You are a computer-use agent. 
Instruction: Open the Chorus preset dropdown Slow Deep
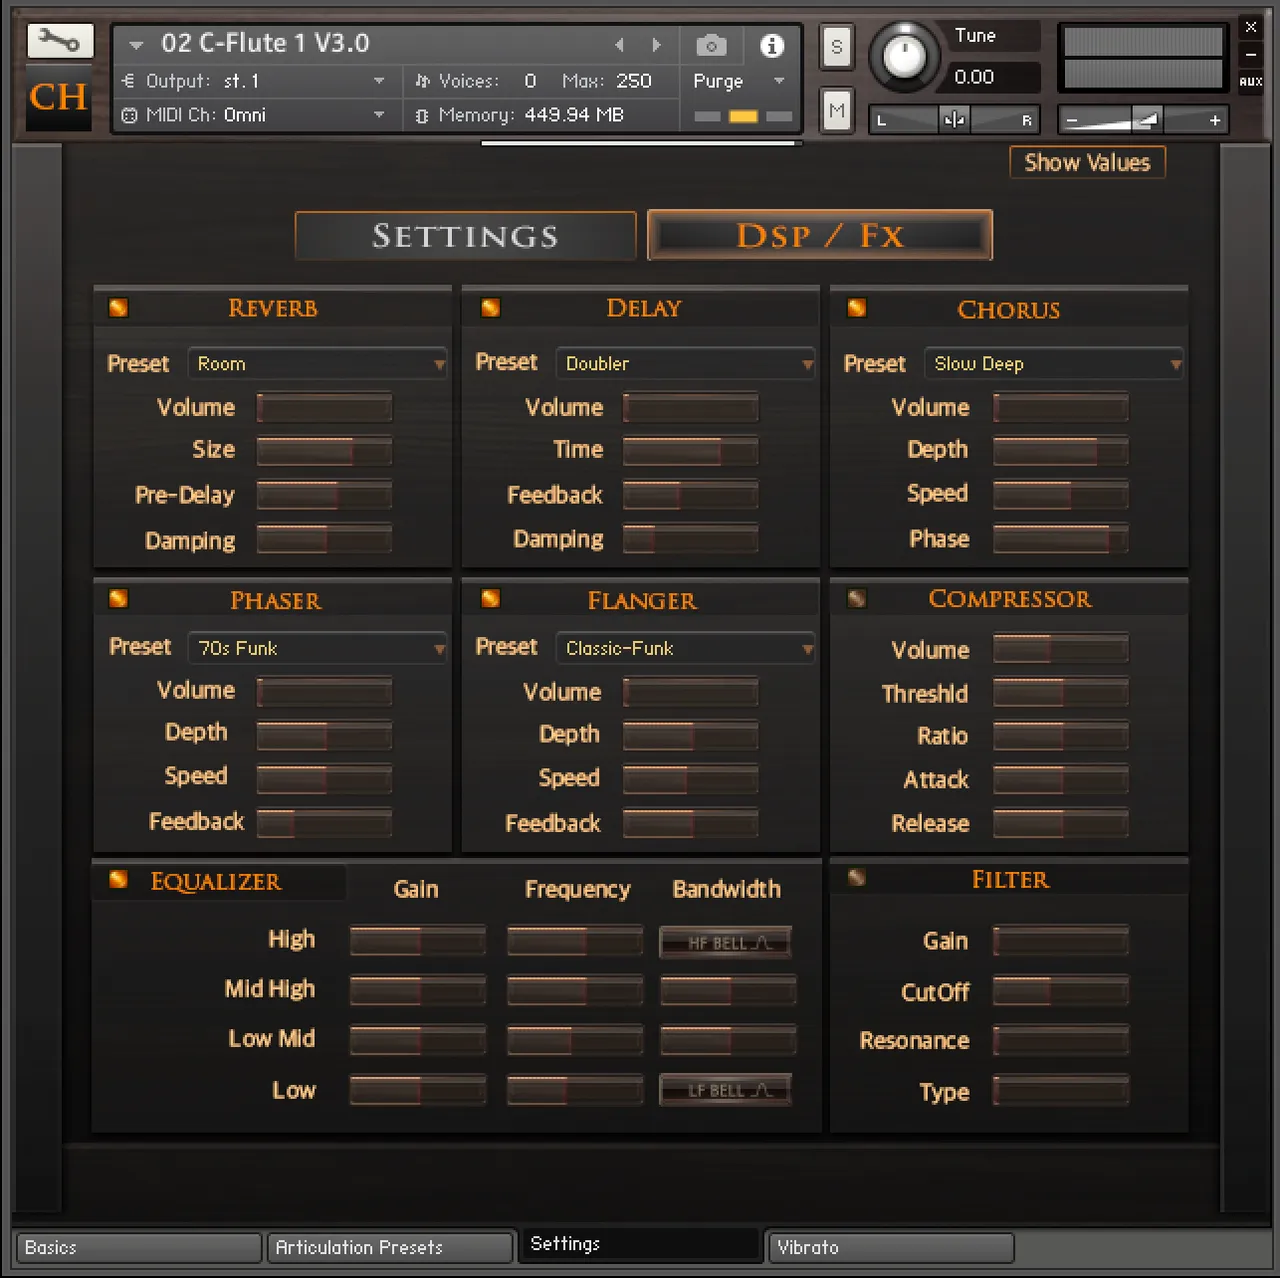click(x=1054, y=364)
